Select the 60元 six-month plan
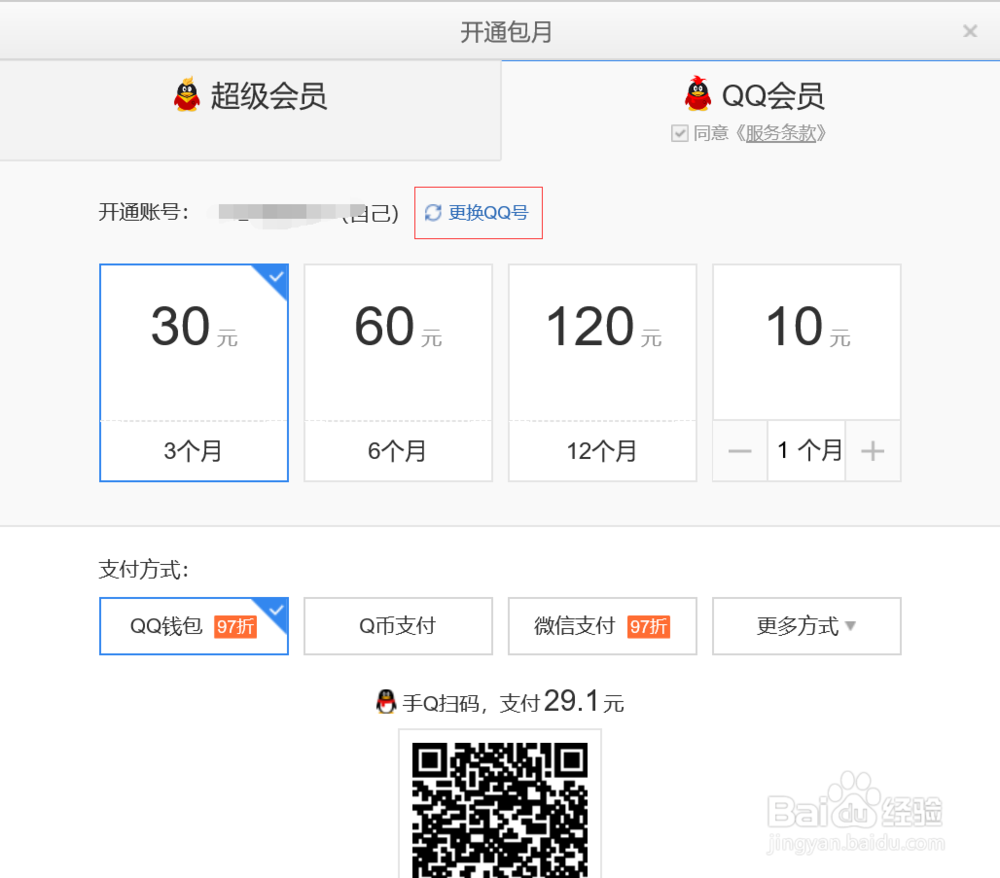 (398, 373)
